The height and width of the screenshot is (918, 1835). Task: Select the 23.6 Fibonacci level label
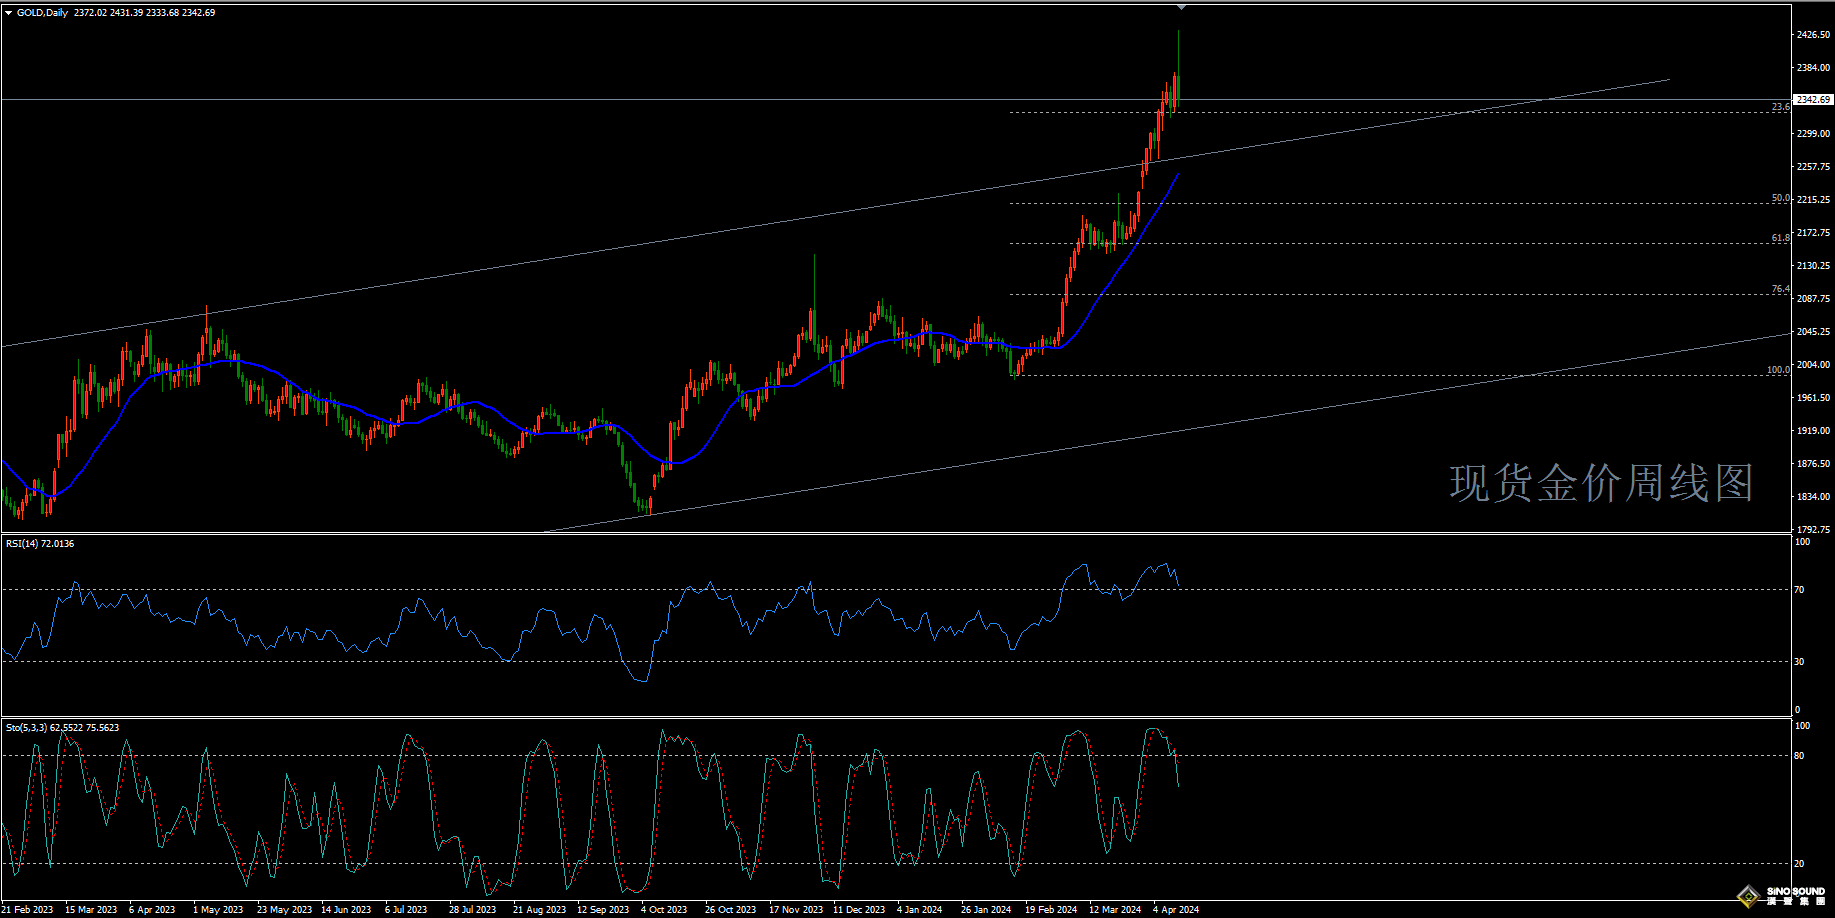(x=1780, y=107)
